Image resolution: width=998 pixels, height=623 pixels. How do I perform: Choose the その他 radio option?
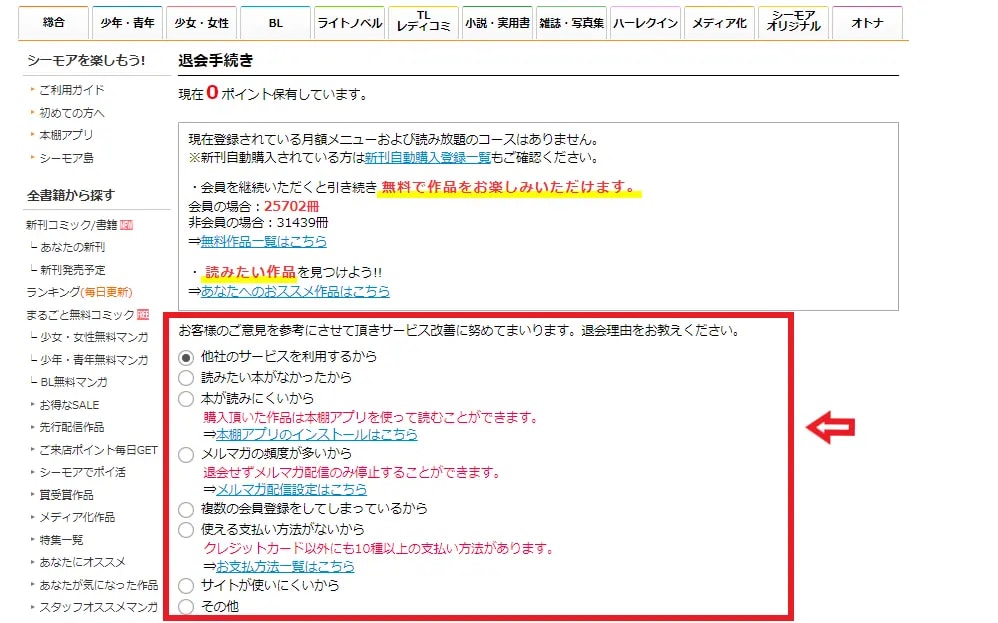(185, 606)
